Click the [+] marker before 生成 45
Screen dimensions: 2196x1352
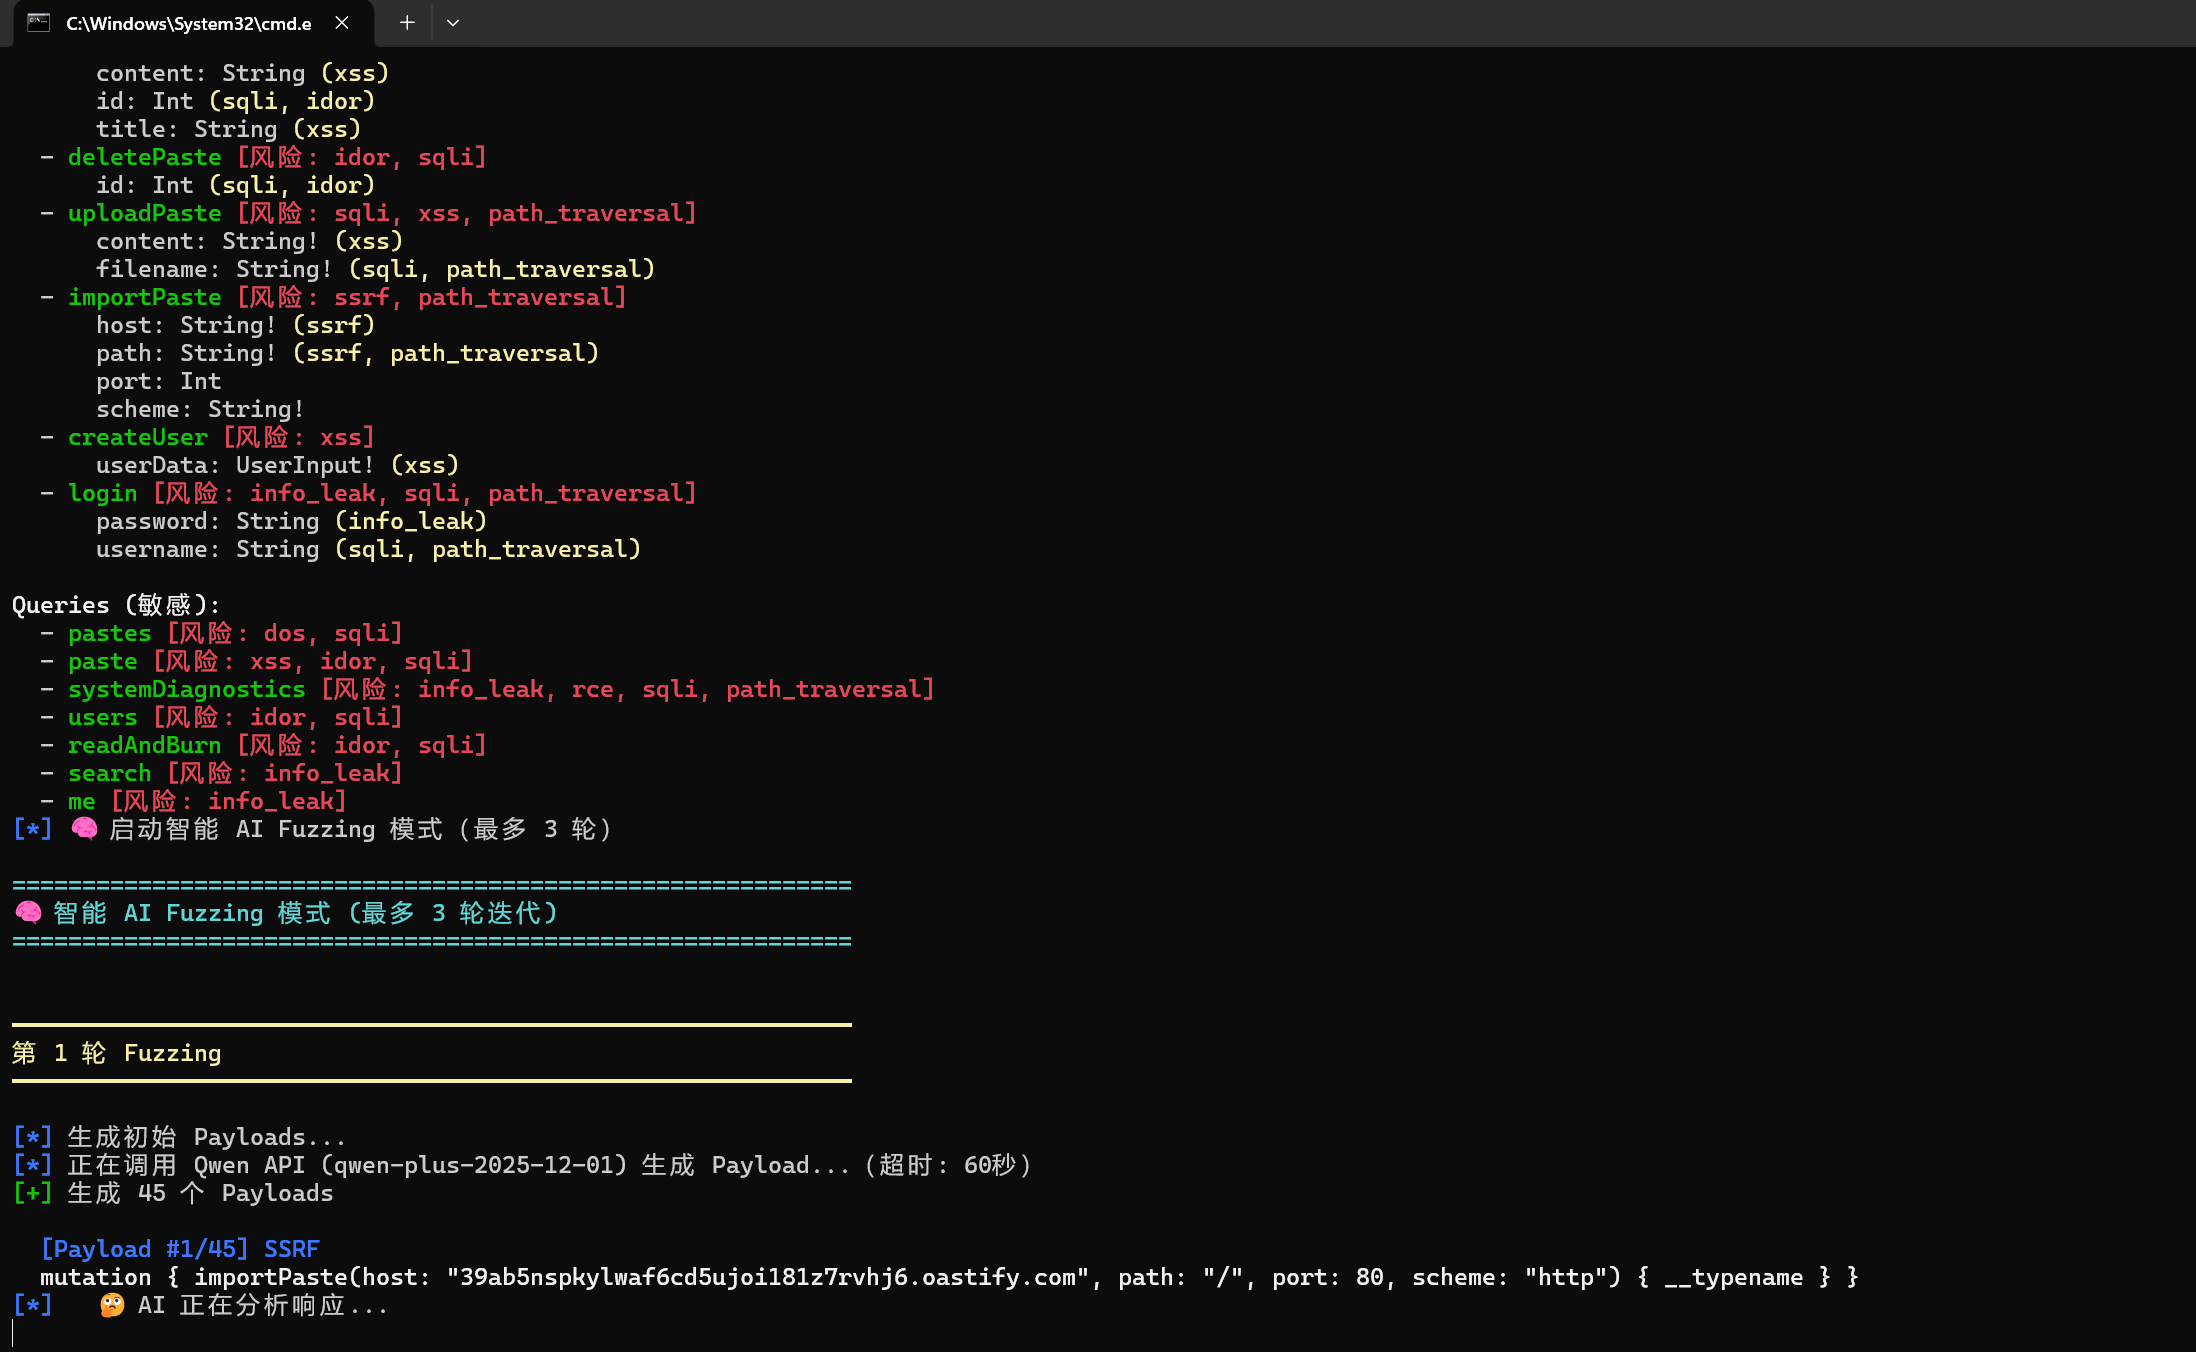[32, 1193]
